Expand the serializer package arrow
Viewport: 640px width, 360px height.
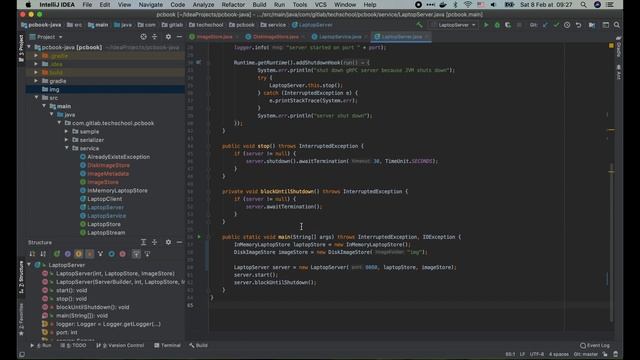coord(67,140)
